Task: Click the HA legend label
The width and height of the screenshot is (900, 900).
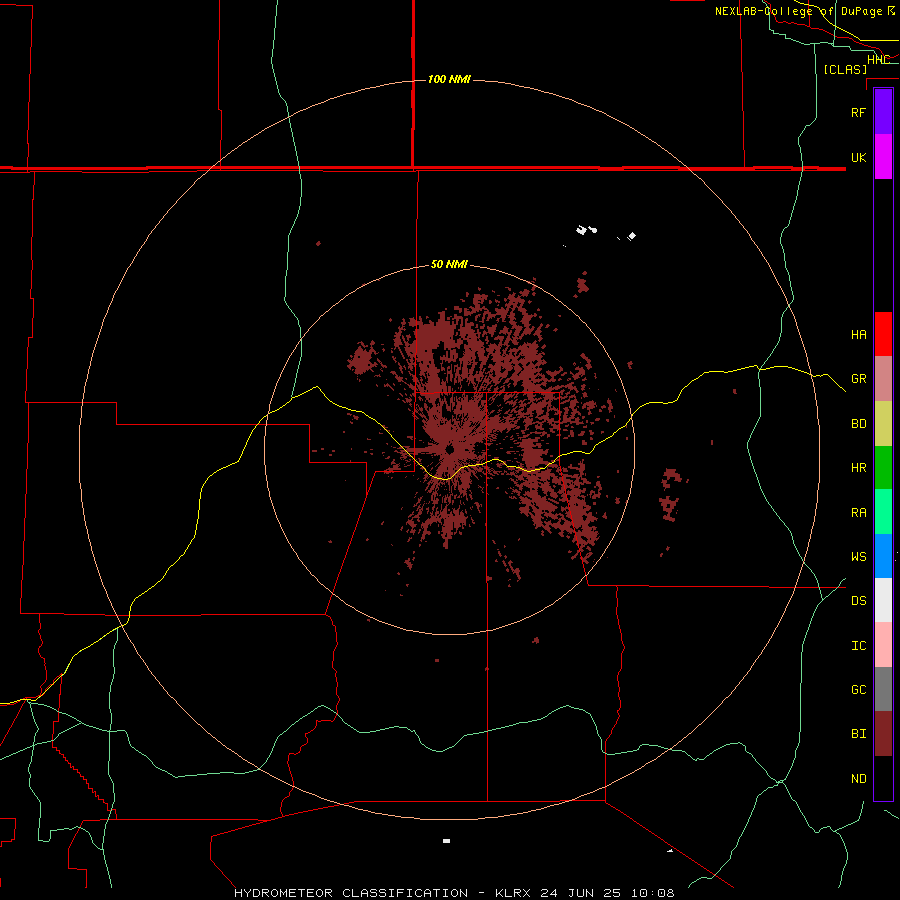Action: point(858,335)
